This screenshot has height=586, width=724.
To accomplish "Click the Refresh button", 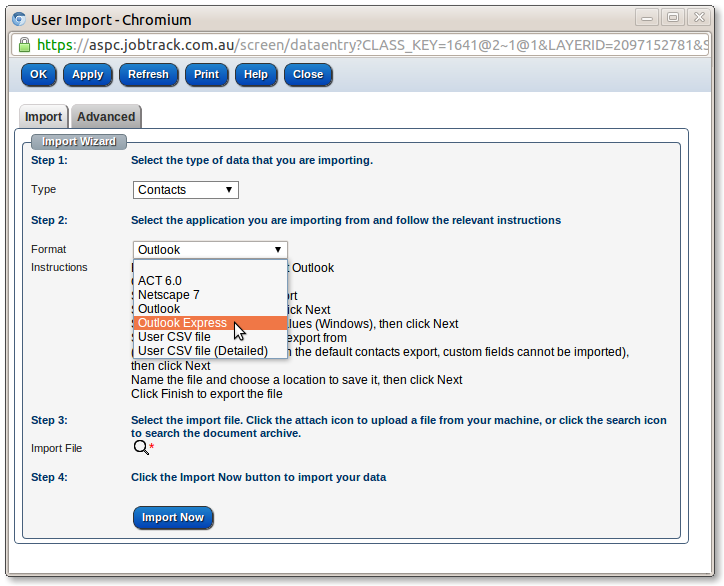I will click(148, 74).
